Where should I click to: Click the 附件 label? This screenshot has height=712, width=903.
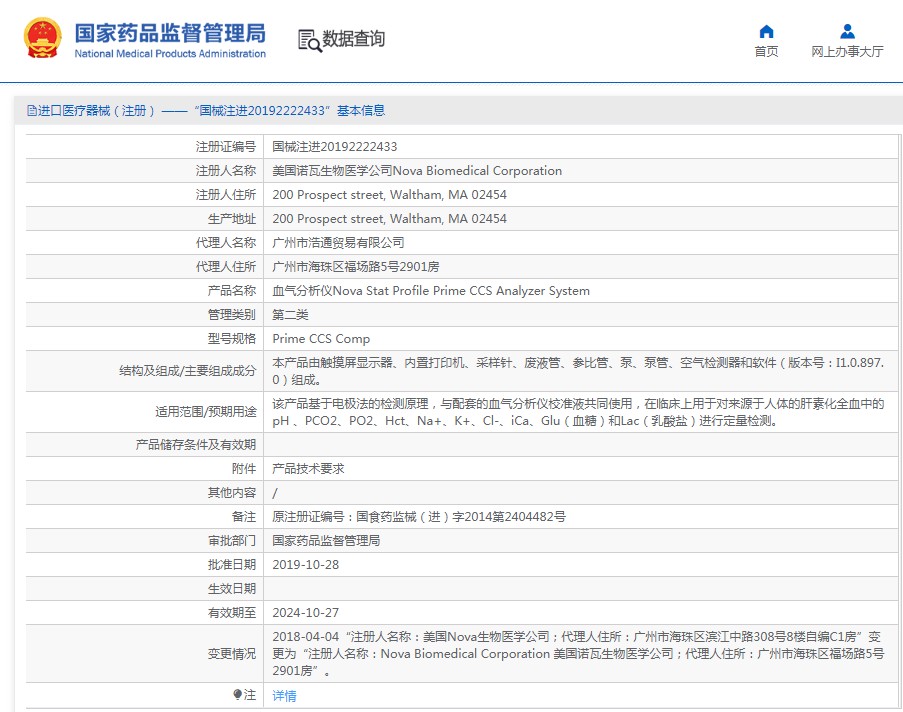pos(244,469)
